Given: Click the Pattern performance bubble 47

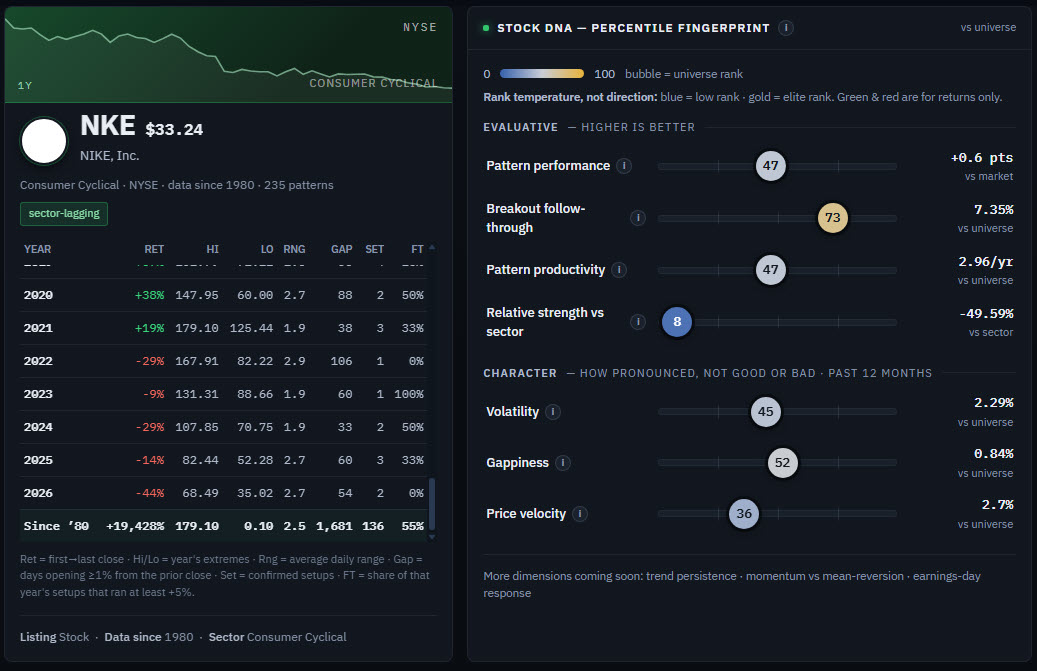Looking at the screenshot, I should (770, 166).
